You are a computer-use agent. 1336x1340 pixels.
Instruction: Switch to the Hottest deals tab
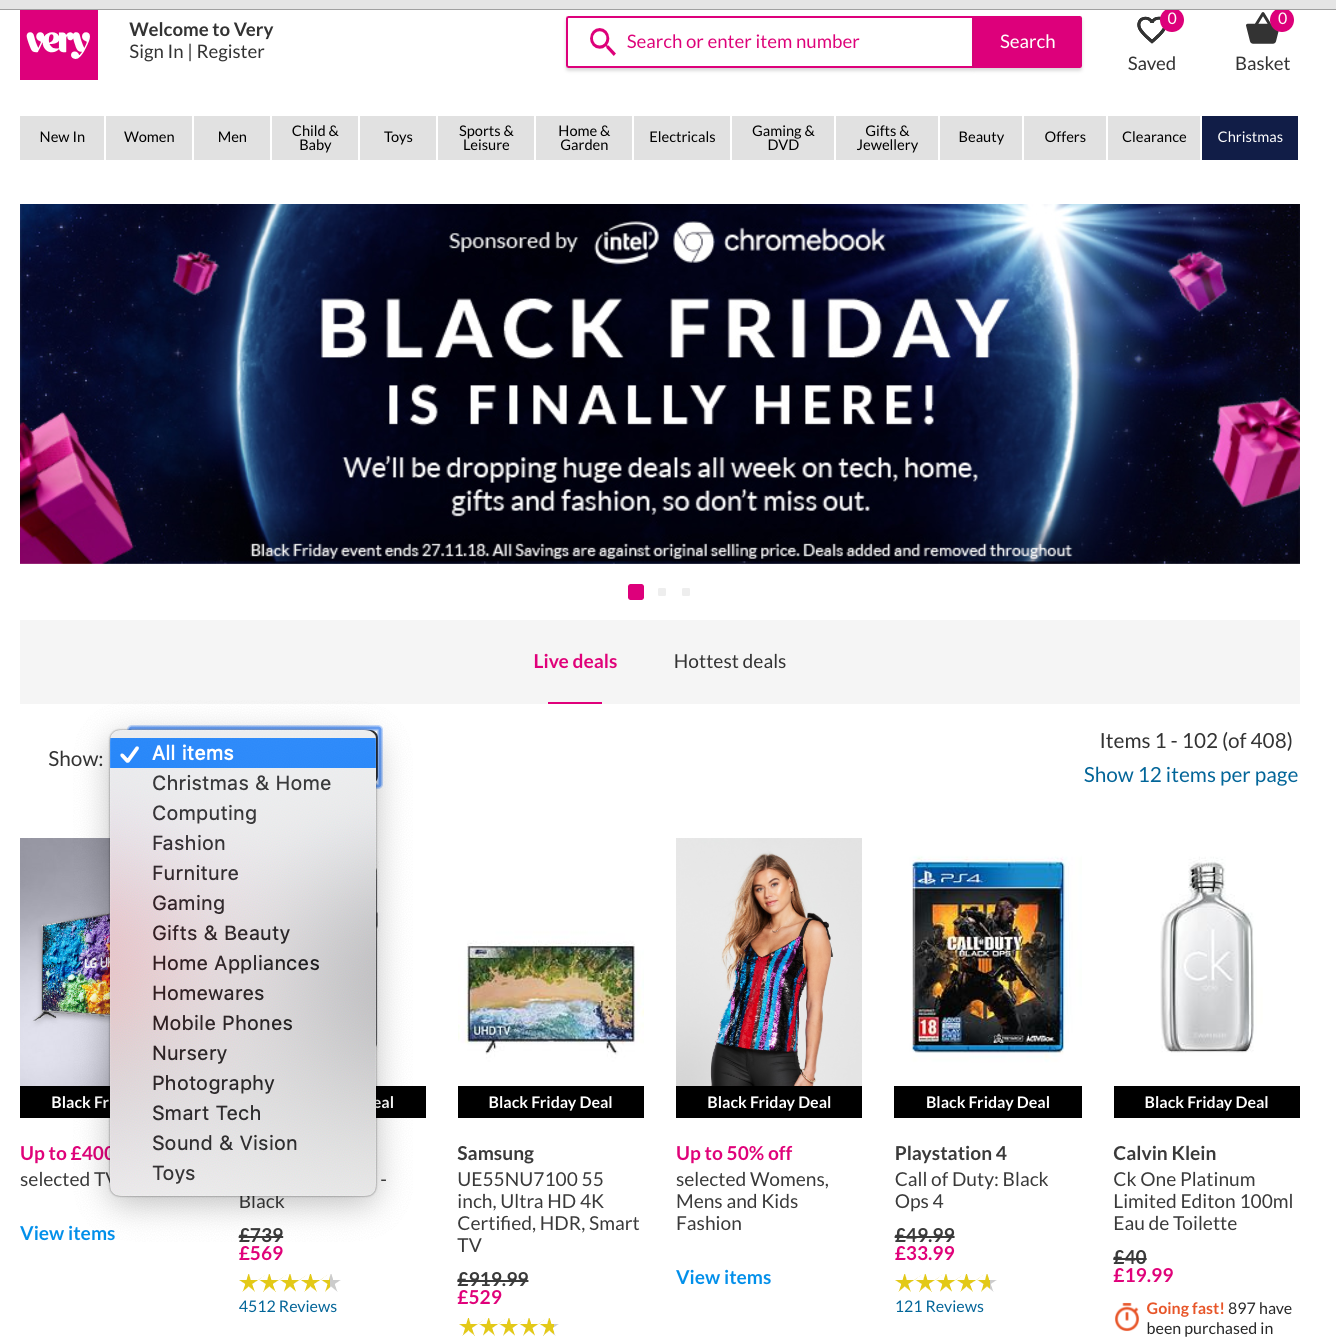click(x=730, y=661)
